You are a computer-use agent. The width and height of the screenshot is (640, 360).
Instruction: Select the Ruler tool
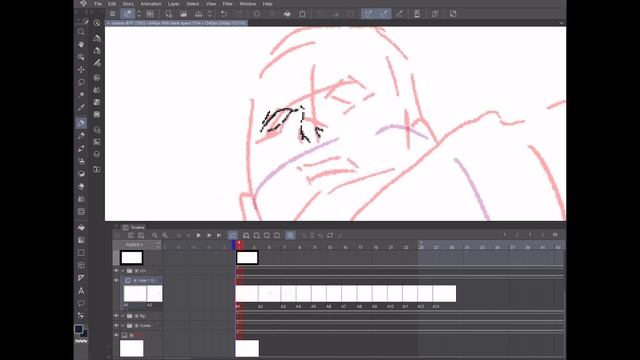(x=81, y=278)
